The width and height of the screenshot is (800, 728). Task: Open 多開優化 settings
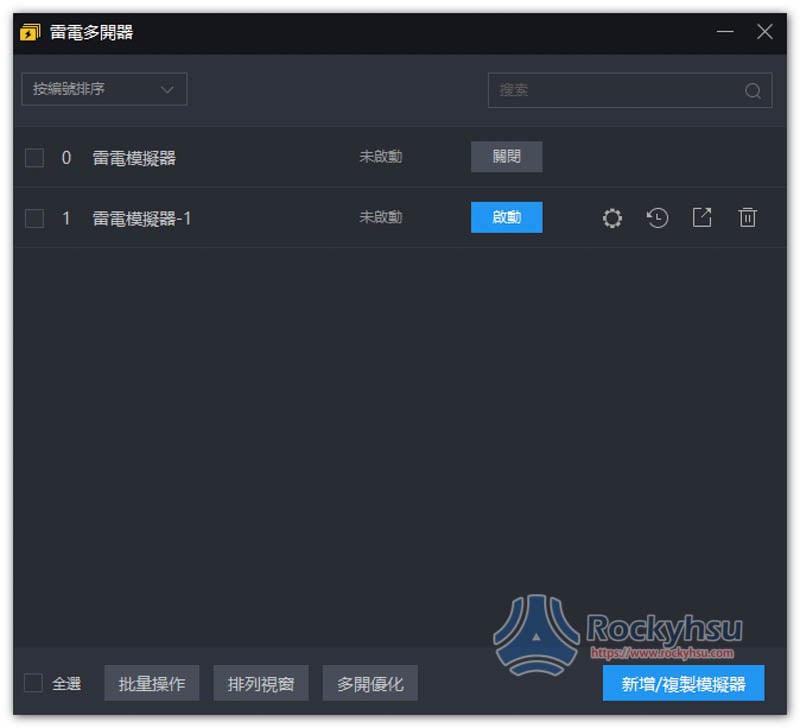pyautogui.click(x=370, y=683)
